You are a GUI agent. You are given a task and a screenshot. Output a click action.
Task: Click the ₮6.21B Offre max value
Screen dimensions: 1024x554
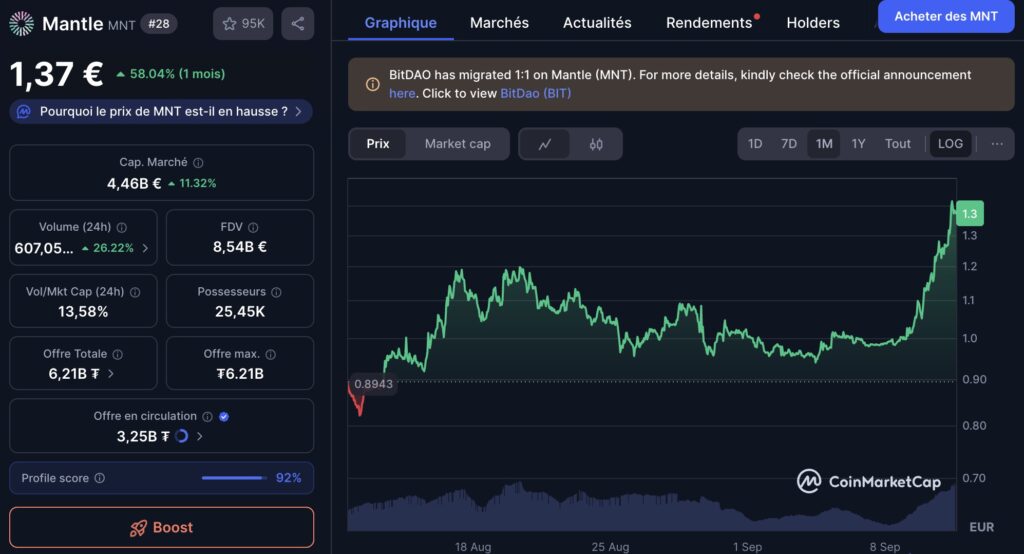240,374
